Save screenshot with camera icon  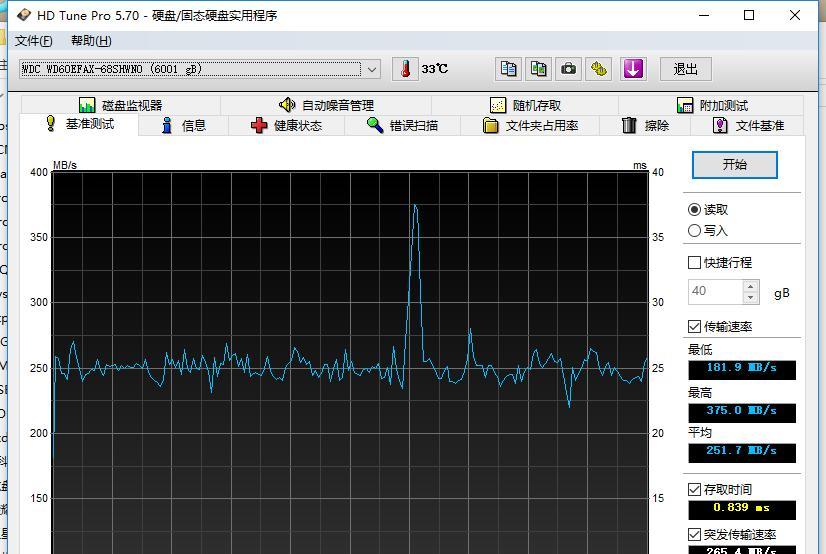coord(568,69)
